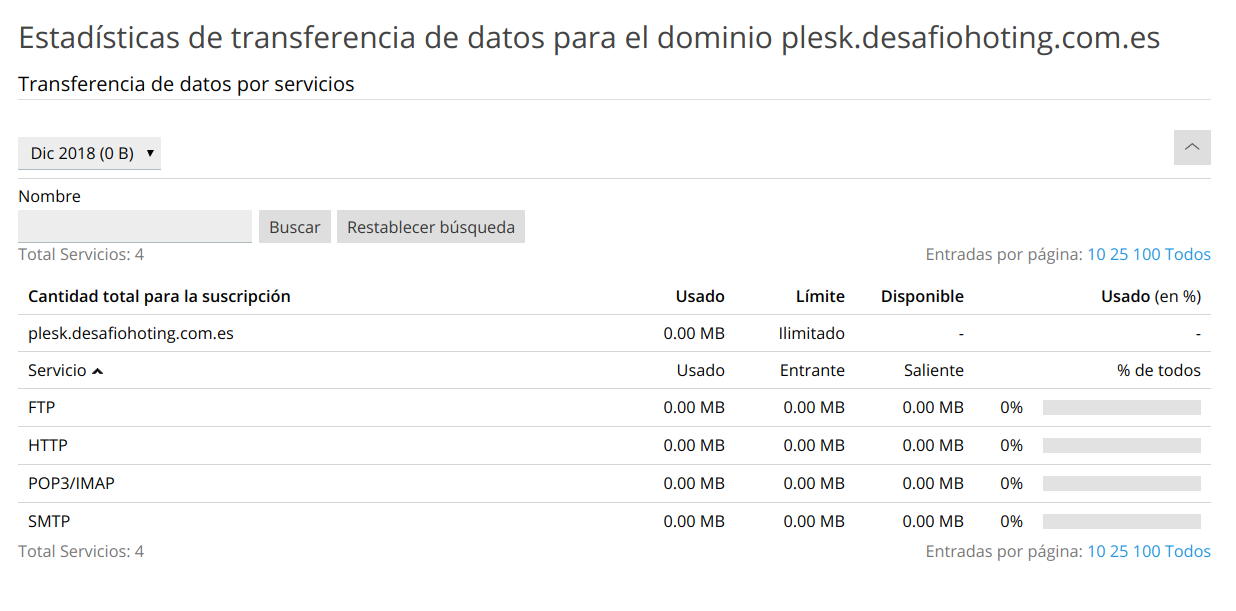Click the Límite column header

pyautogui.click(x=821, y=296)
